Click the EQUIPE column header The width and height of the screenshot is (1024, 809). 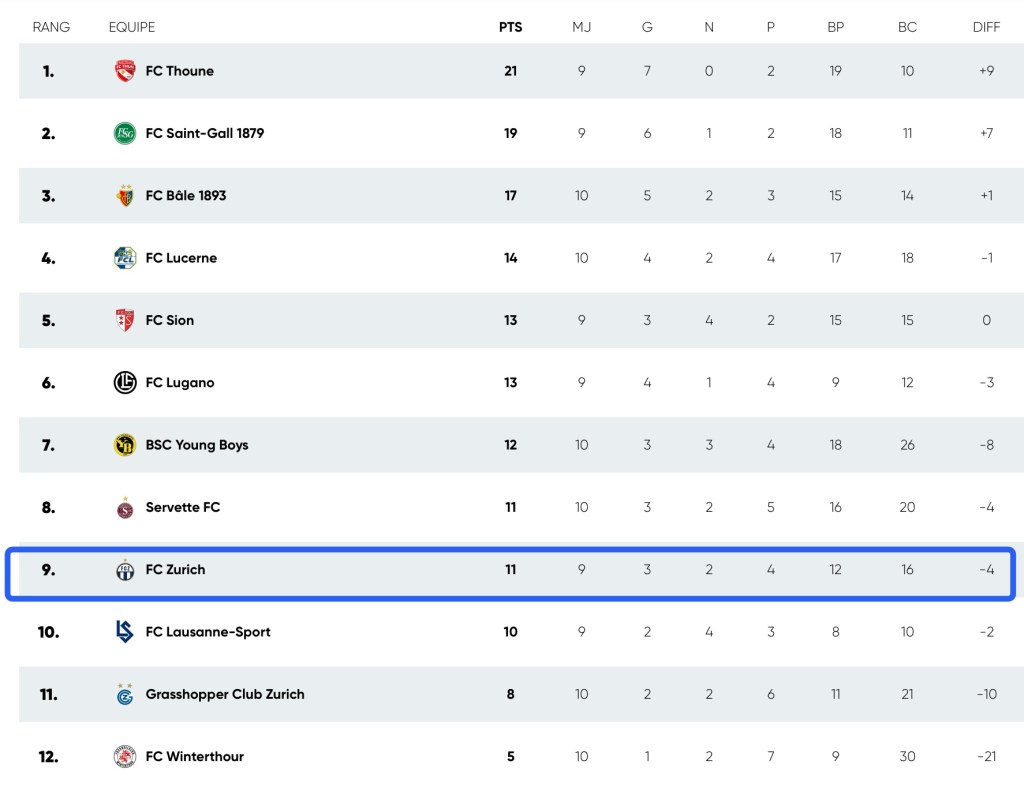point(132,27)
